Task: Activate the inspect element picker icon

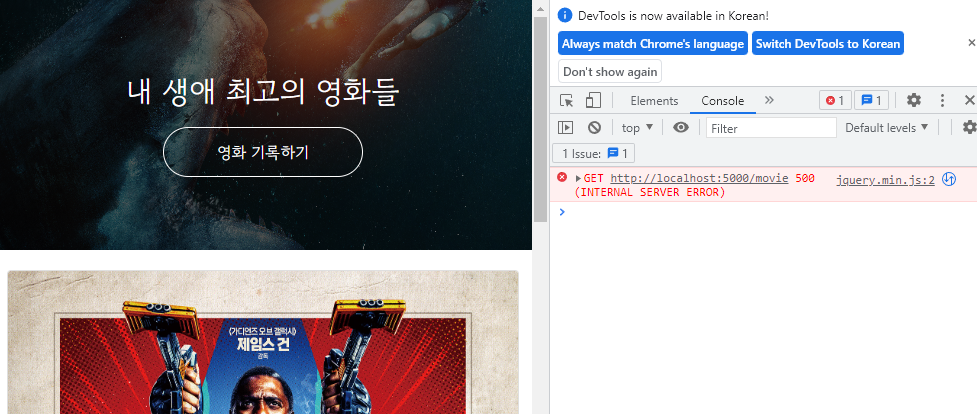Action: pos(566,100)
